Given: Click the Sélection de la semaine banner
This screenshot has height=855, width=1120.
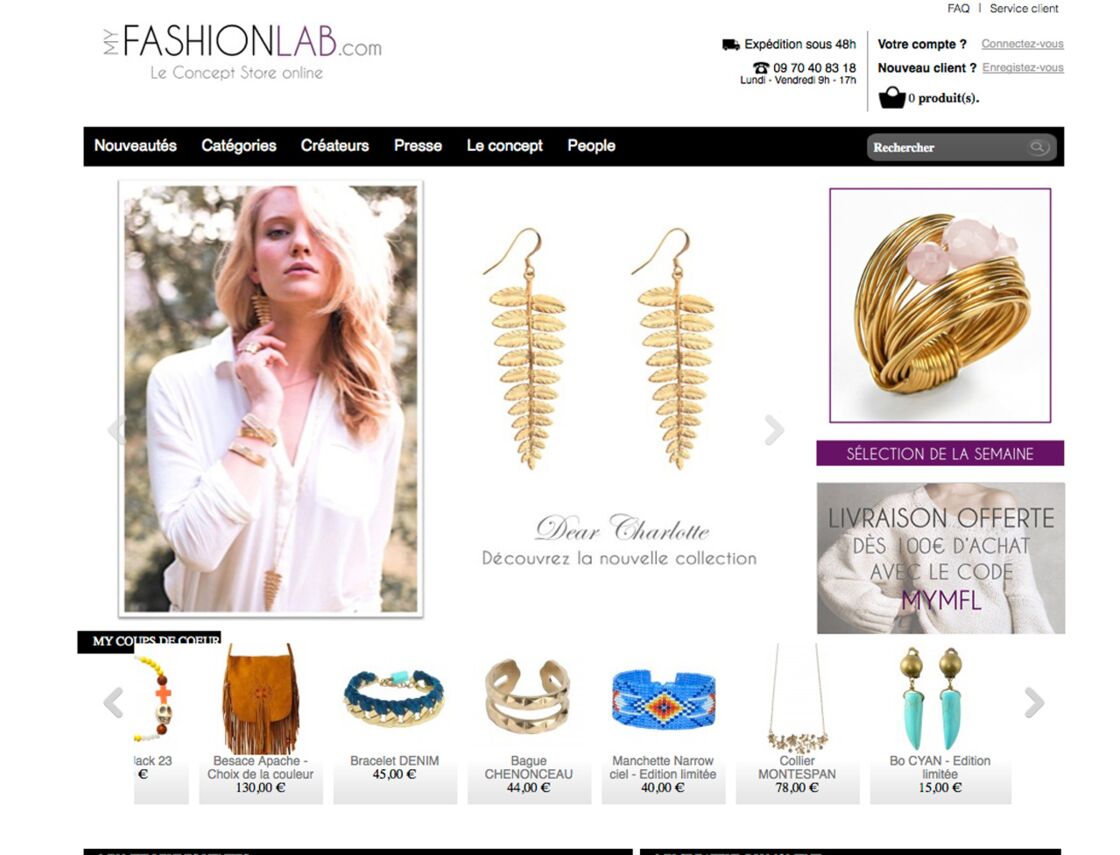Looking at the screenshot, I should click(x=940, y=454).
